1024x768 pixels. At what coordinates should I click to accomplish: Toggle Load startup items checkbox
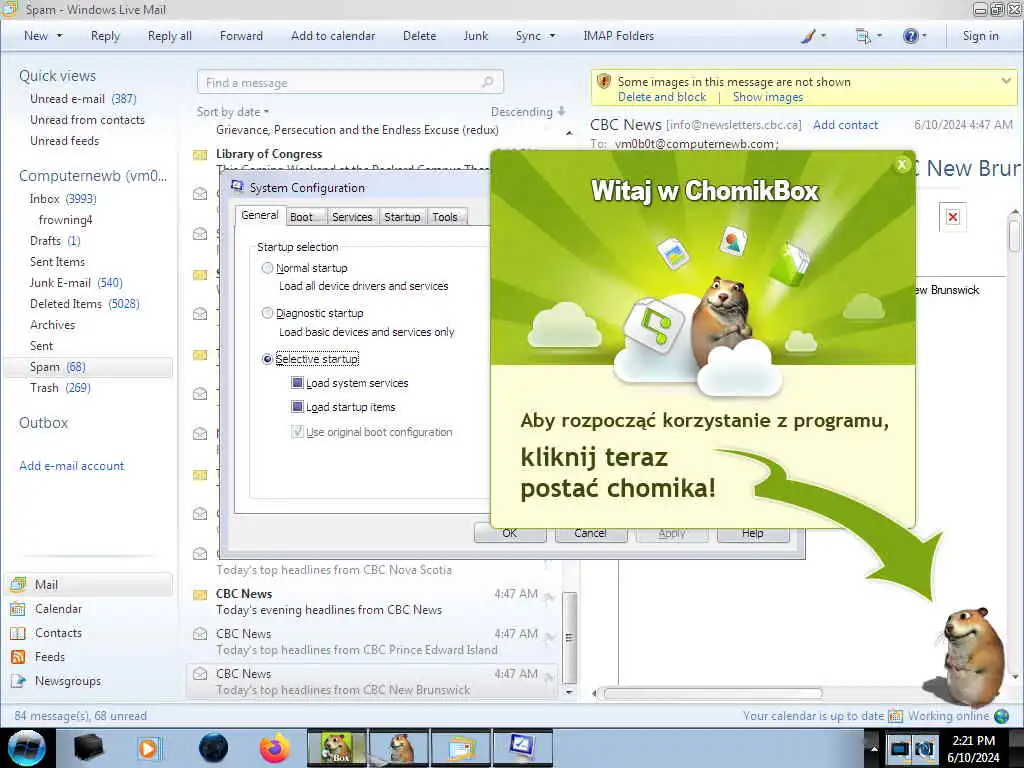pos(297,407)
